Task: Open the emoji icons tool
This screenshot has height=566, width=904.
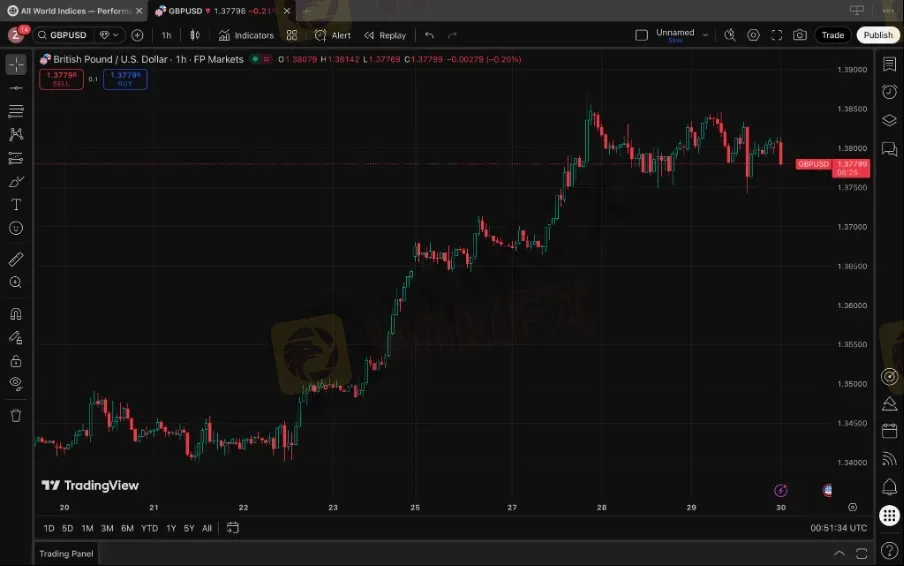Action: pos(16,228)
